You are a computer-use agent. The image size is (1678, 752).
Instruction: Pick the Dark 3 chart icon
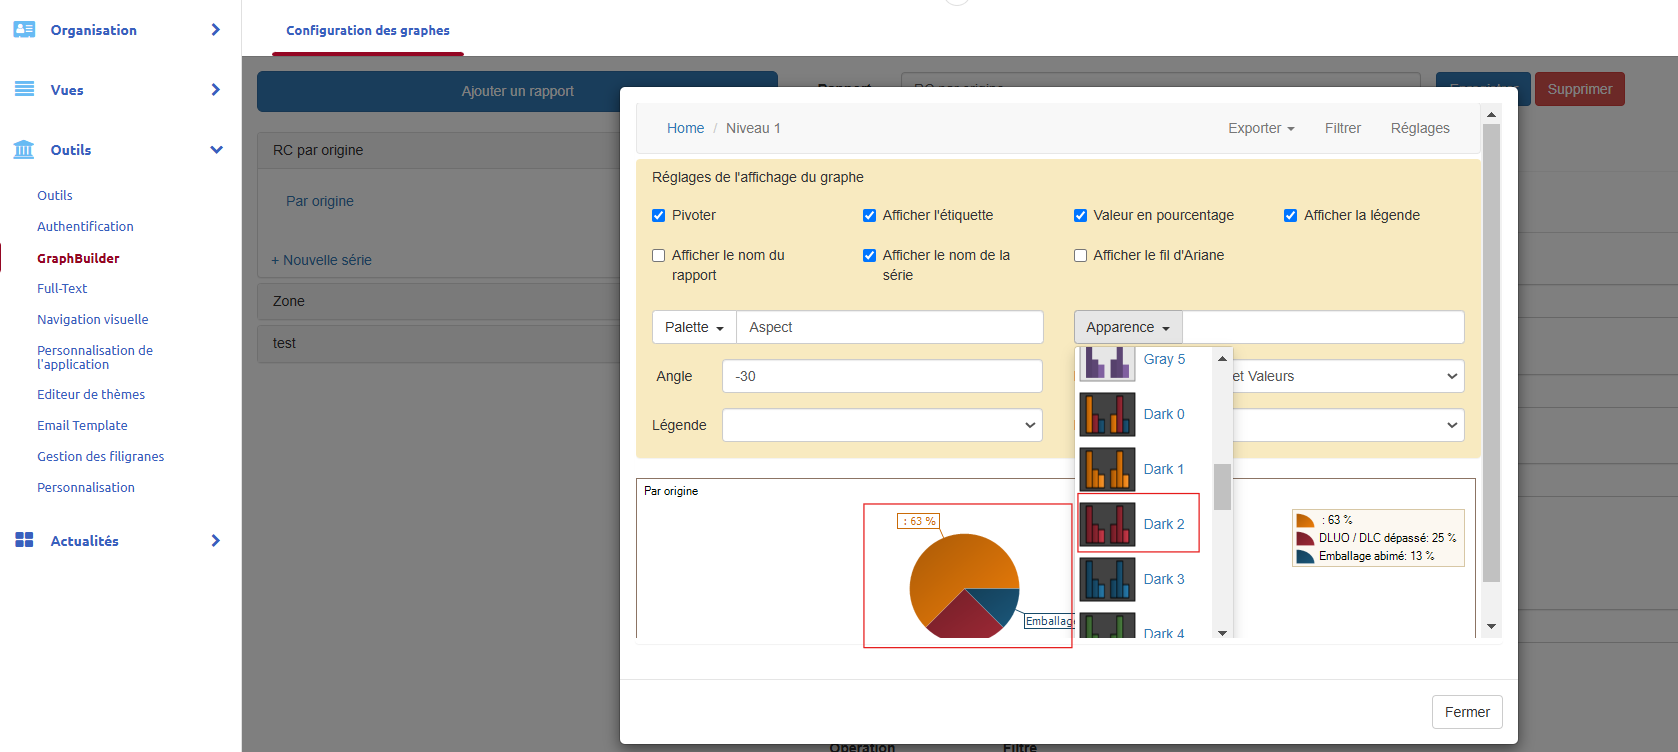click(1107, 579)
